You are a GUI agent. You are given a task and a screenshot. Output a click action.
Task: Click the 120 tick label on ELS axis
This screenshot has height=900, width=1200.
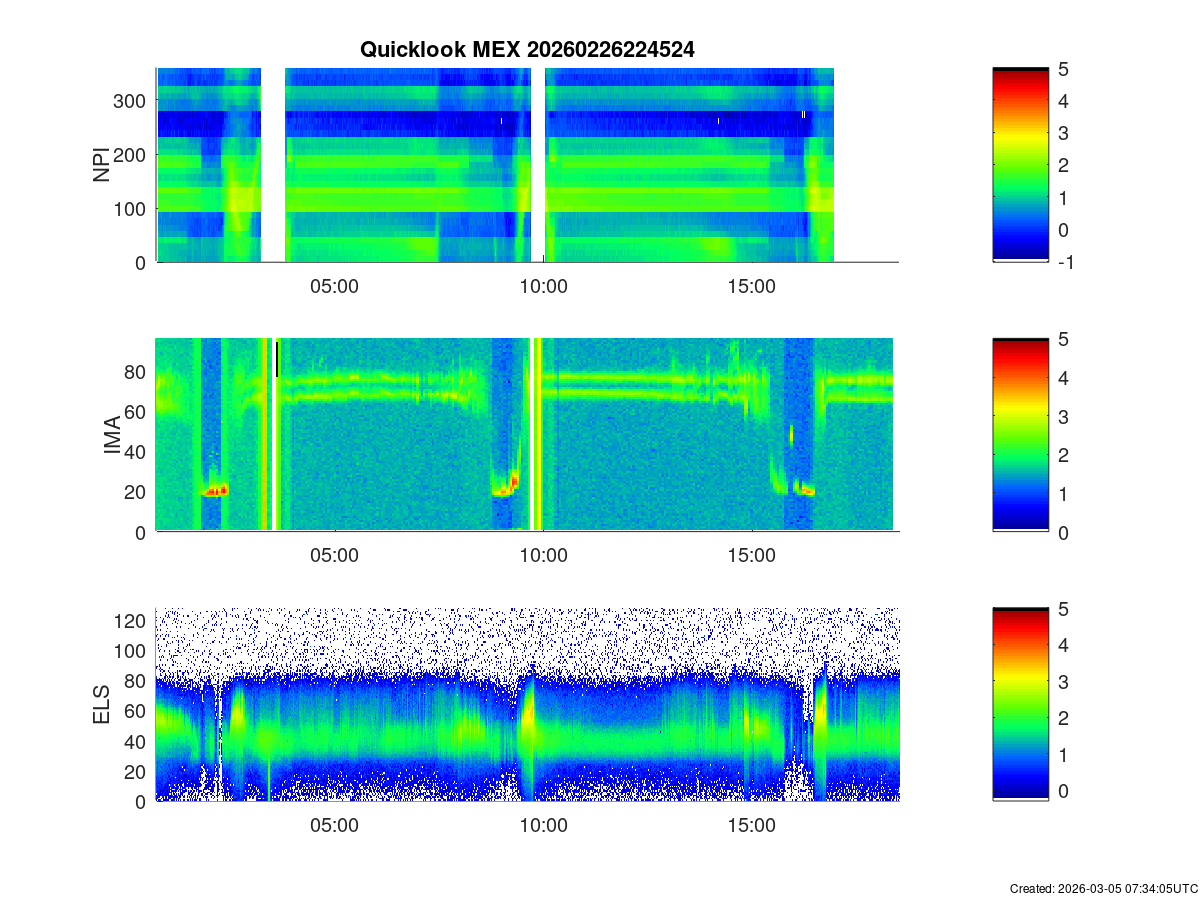tap(132, 621)
